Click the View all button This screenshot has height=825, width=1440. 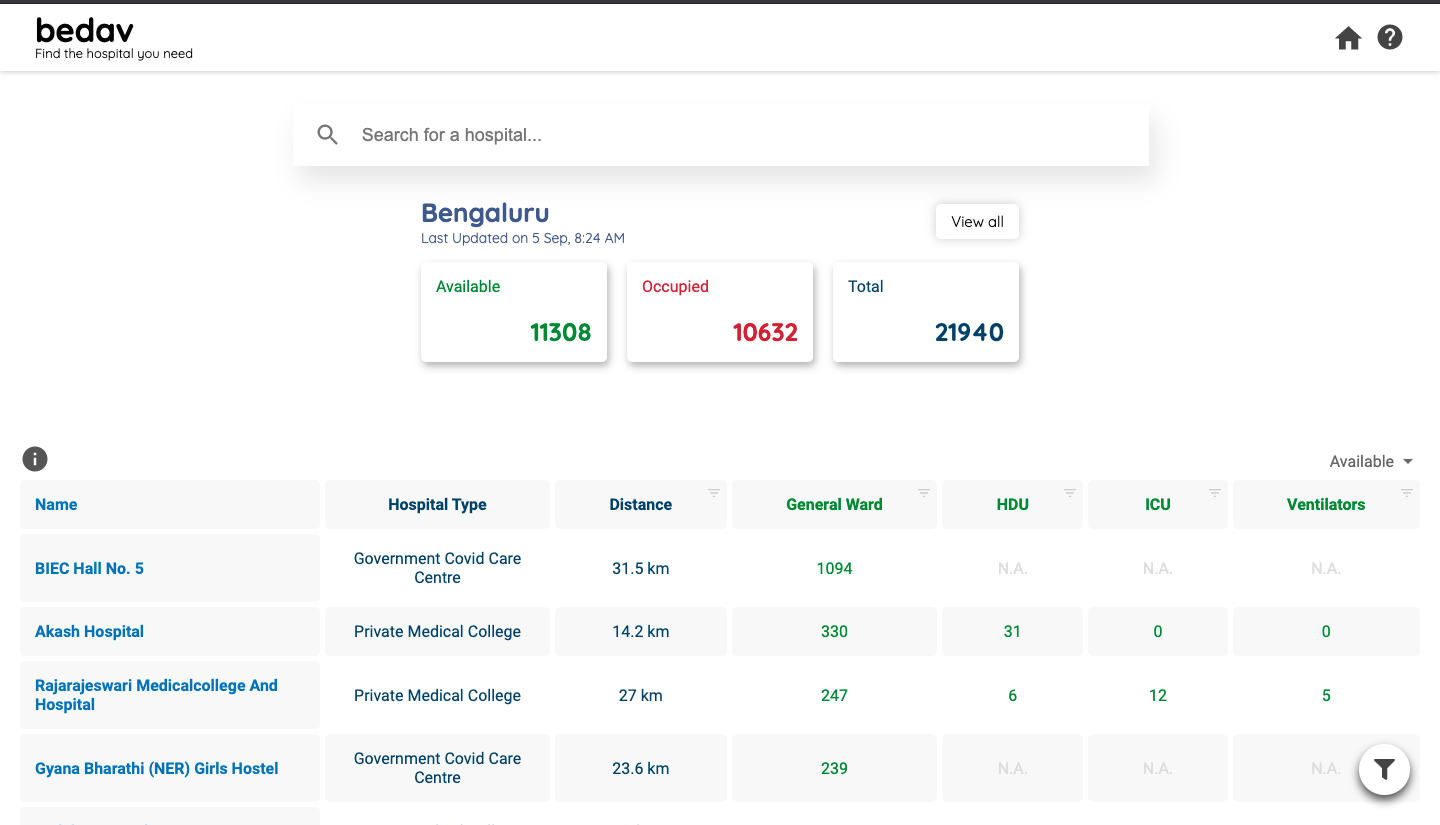pos(977,222)
